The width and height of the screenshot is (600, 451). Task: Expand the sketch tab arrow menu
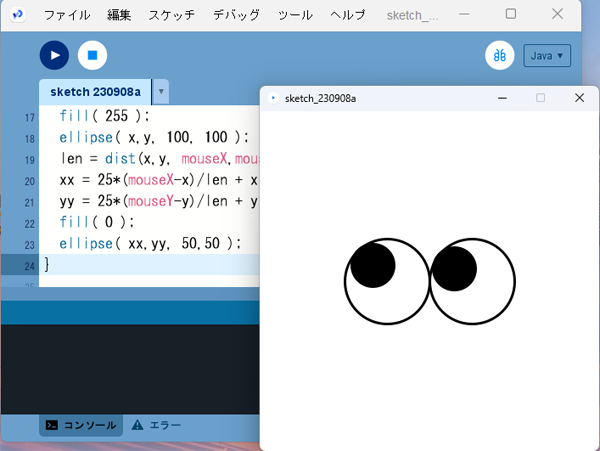(162, 91)
